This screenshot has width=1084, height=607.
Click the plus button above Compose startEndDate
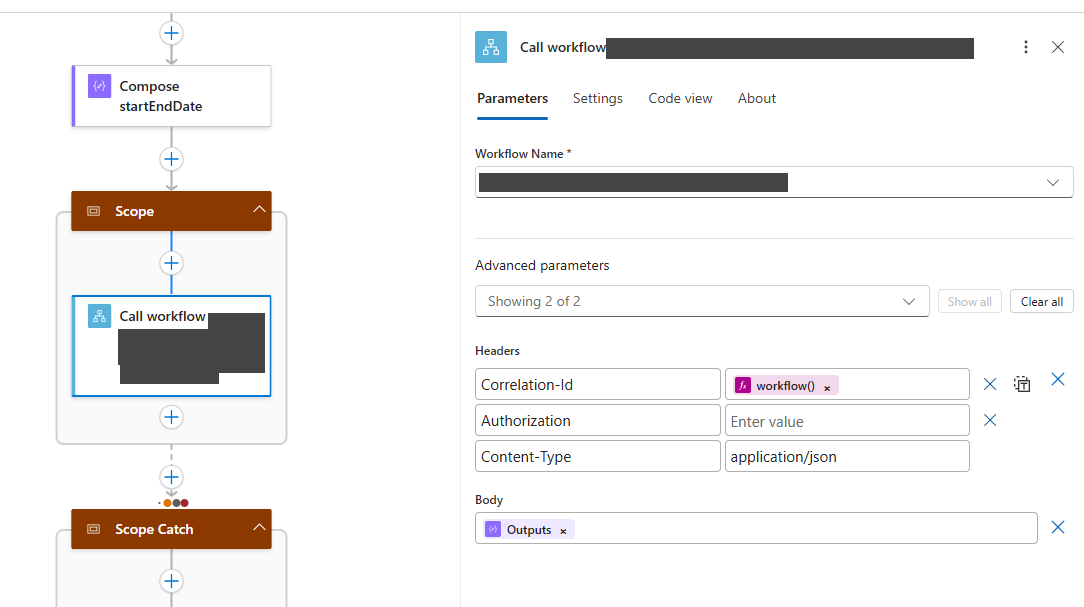(x=172, y=33)
